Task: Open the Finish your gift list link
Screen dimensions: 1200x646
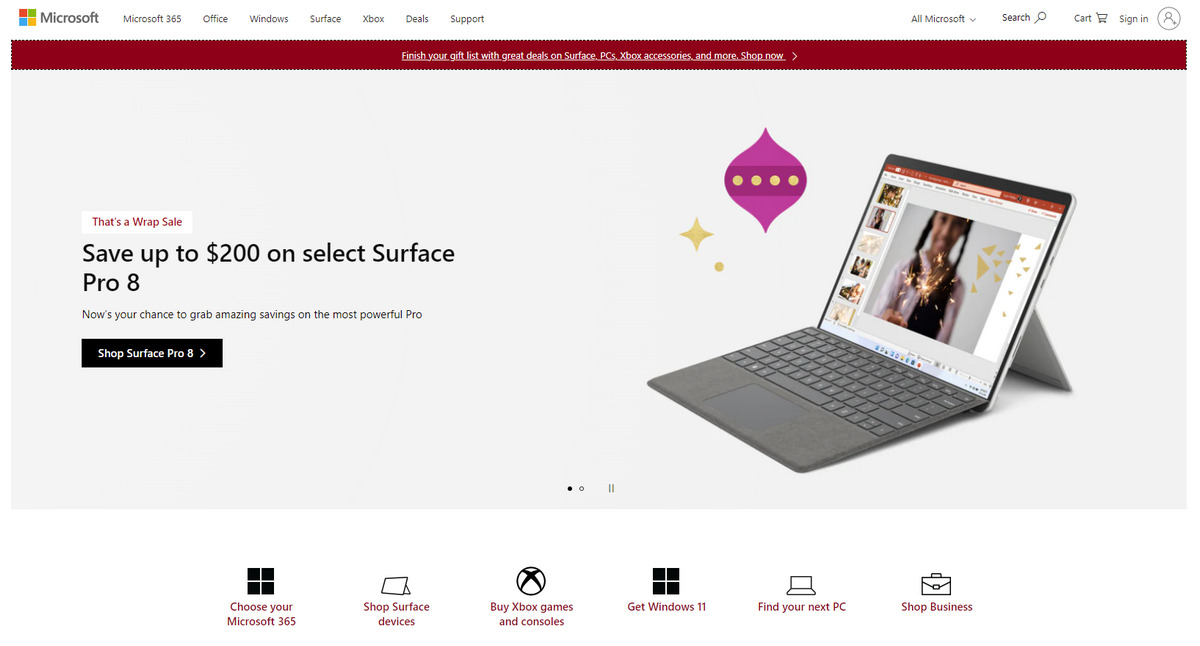Action: [593, 56]
